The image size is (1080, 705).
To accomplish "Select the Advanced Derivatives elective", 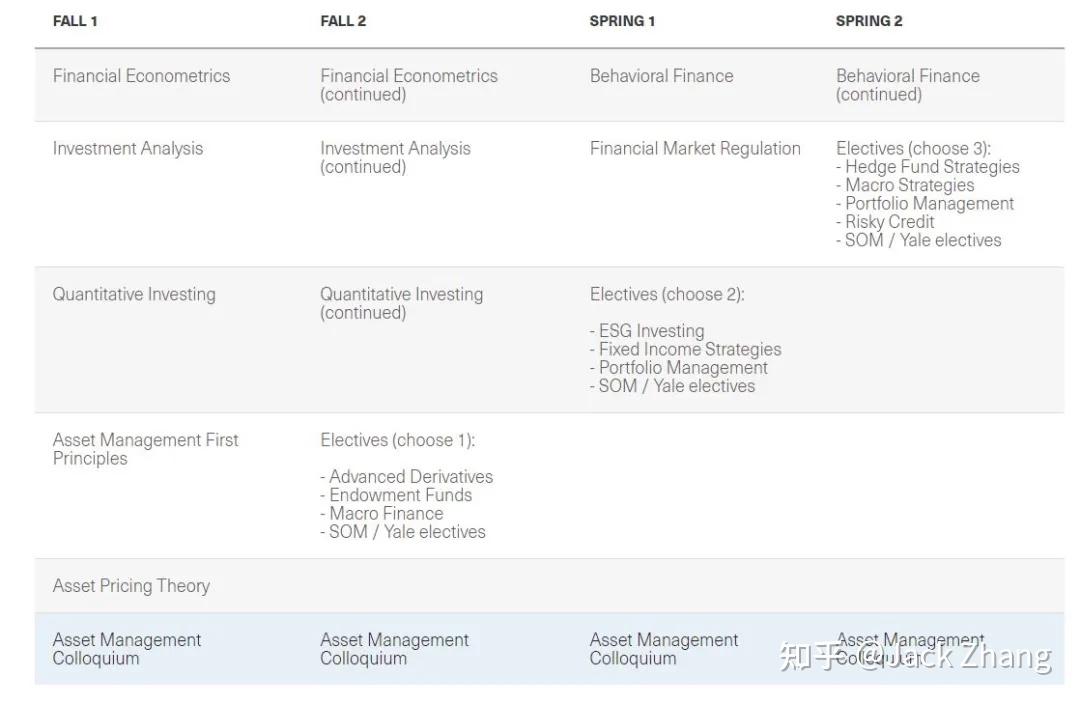I will click(410, 477).
